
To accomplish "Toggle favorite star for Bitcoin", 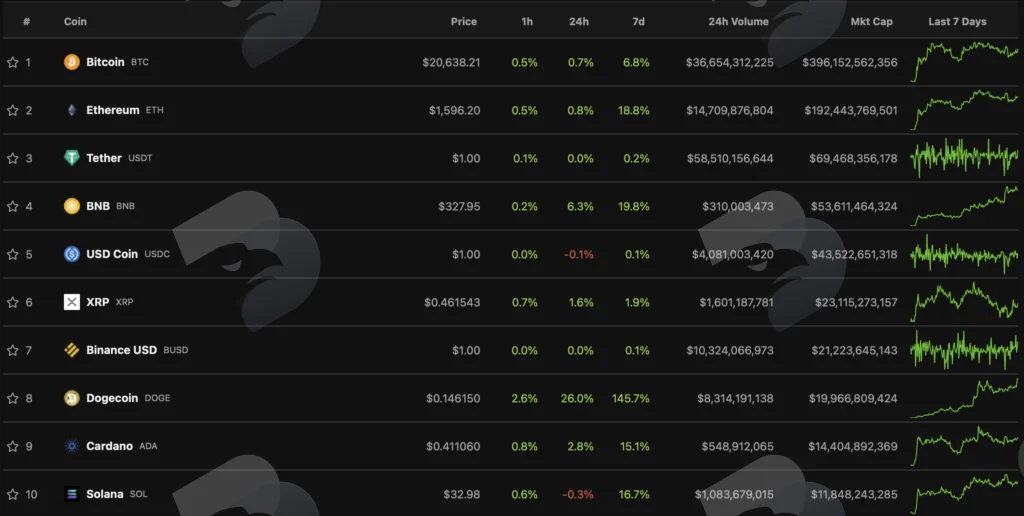I will coord(12,62).
